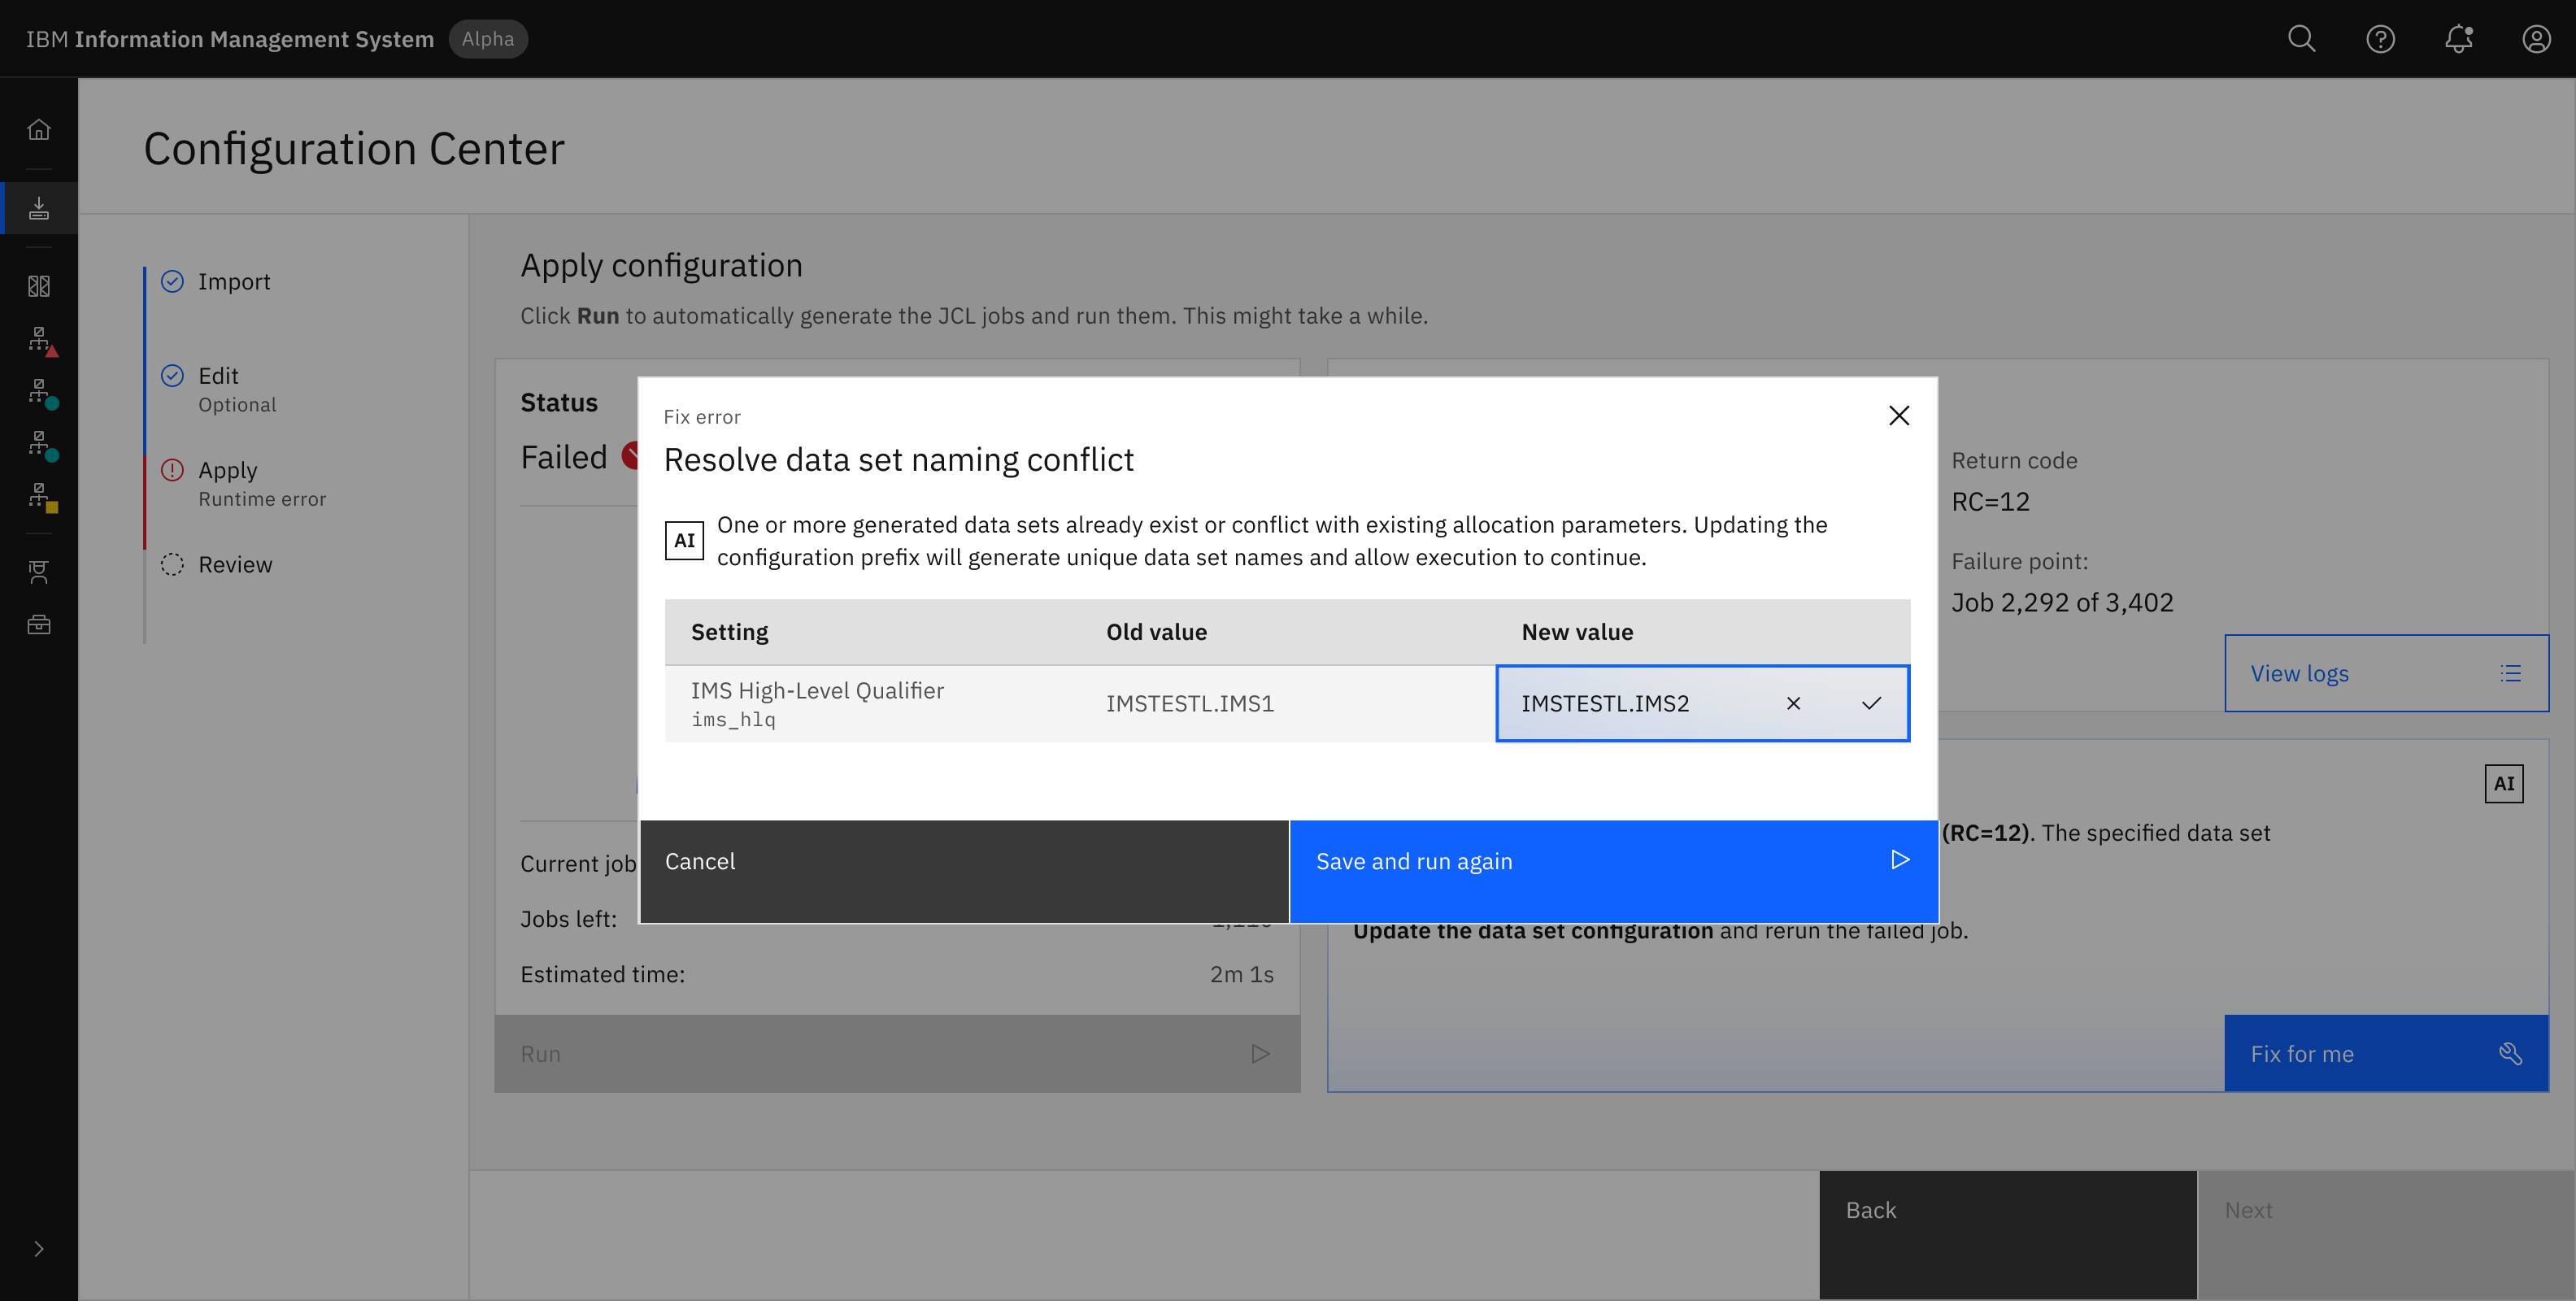The height and width of the screenshot is (1301, 2576).
Task: Click the RC=12 return code value
Action: tap(1991, 502)
